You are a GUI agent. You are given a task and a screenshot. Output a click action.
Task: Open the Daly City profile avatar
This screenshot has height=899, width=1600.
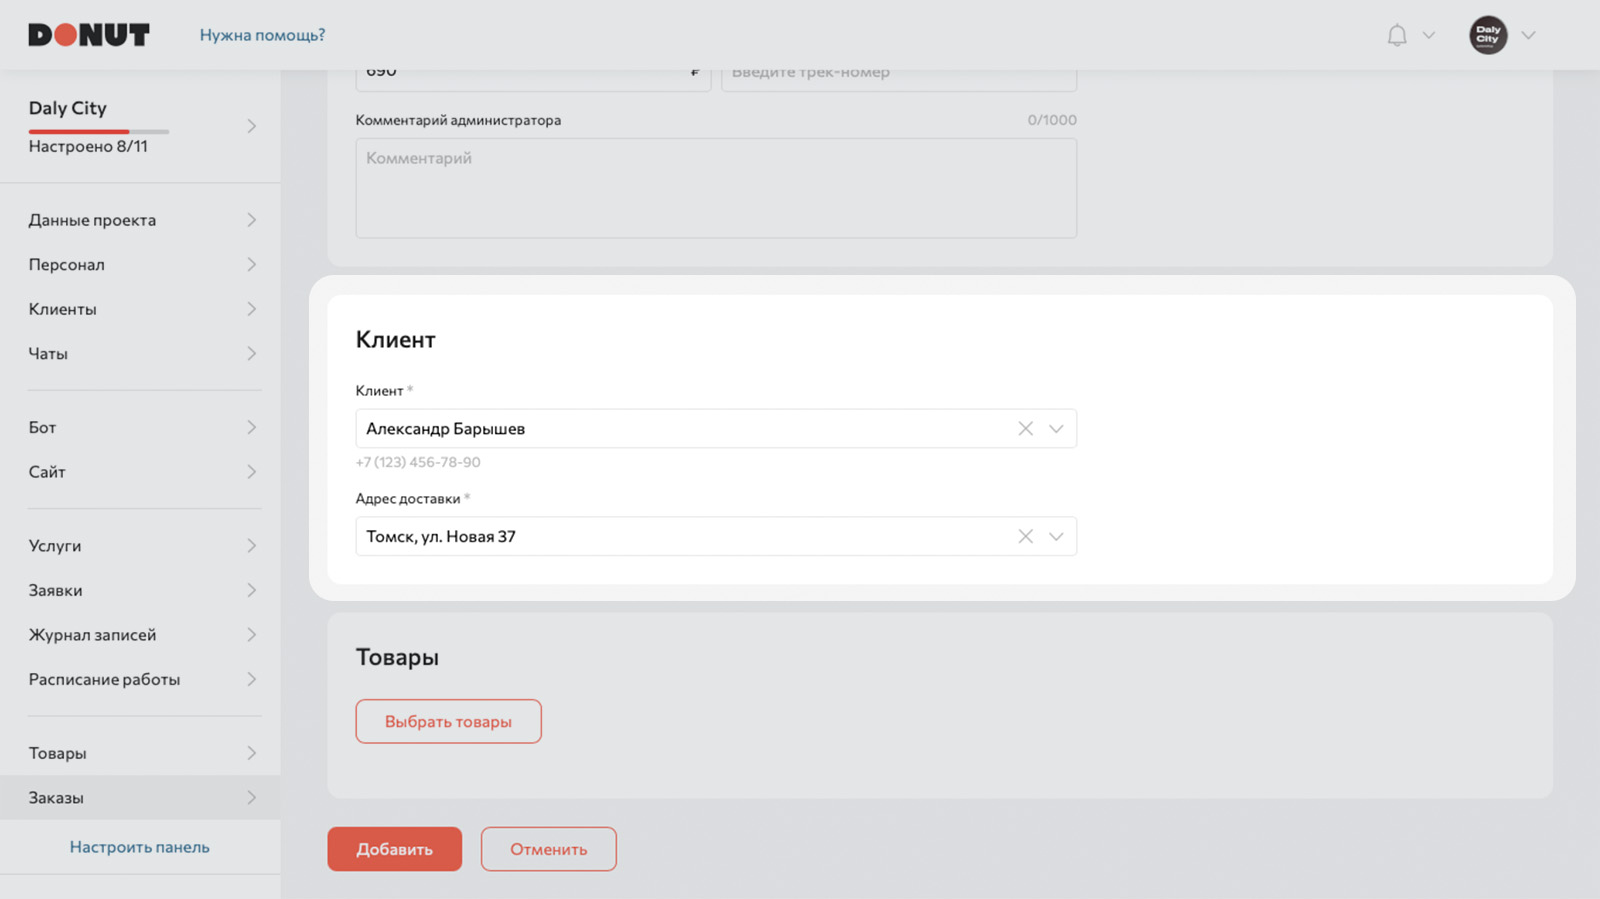(x=1488, y=35)
